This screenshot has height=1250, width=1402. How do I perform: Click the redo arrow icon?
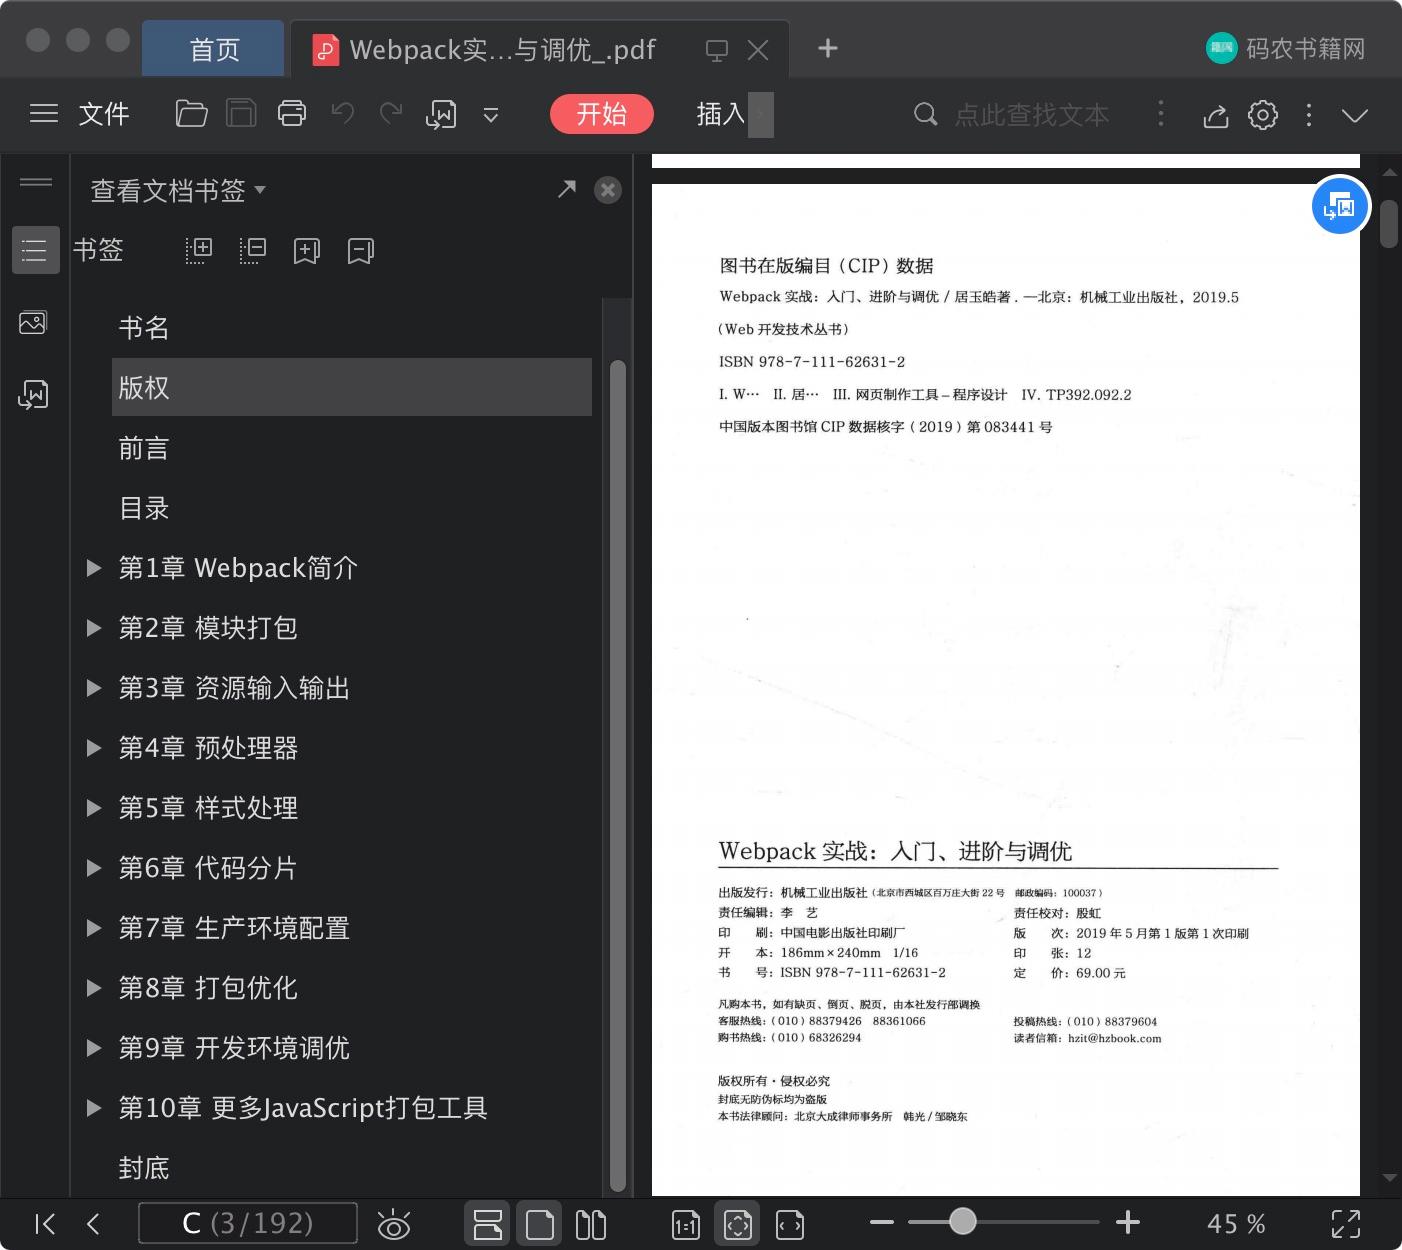click(x=391, y=114)
